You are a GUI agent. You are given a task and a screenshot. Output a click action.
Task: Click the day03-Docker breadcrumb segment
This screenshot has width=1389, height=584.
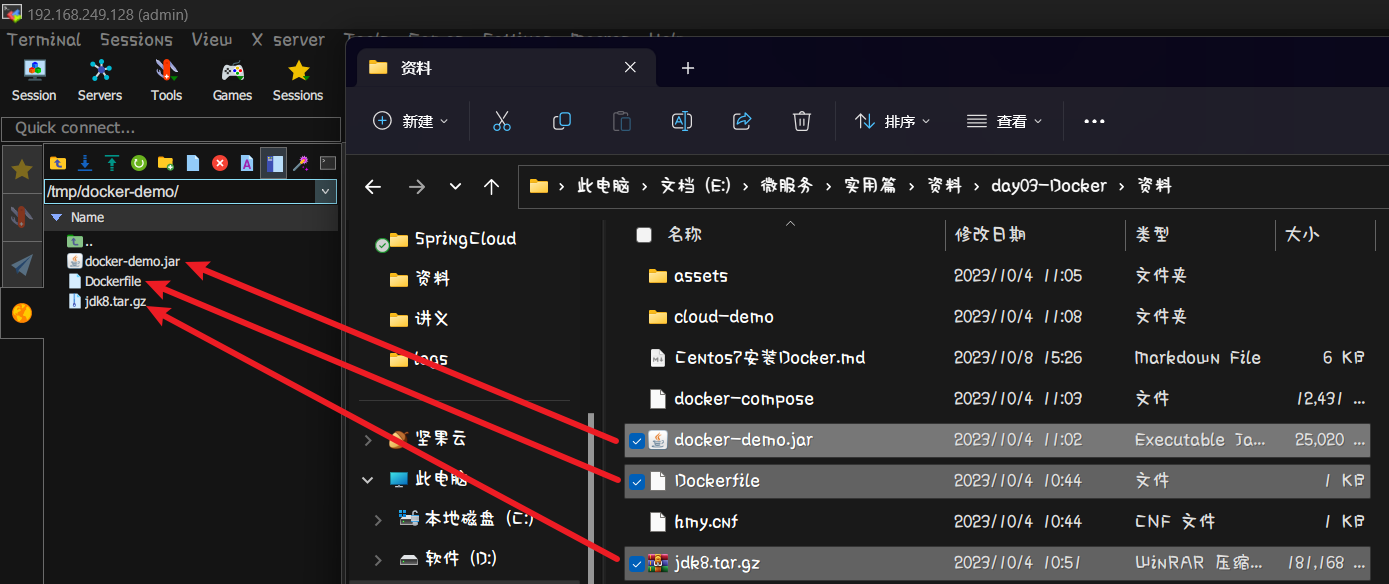click(x=1049, y=186)
